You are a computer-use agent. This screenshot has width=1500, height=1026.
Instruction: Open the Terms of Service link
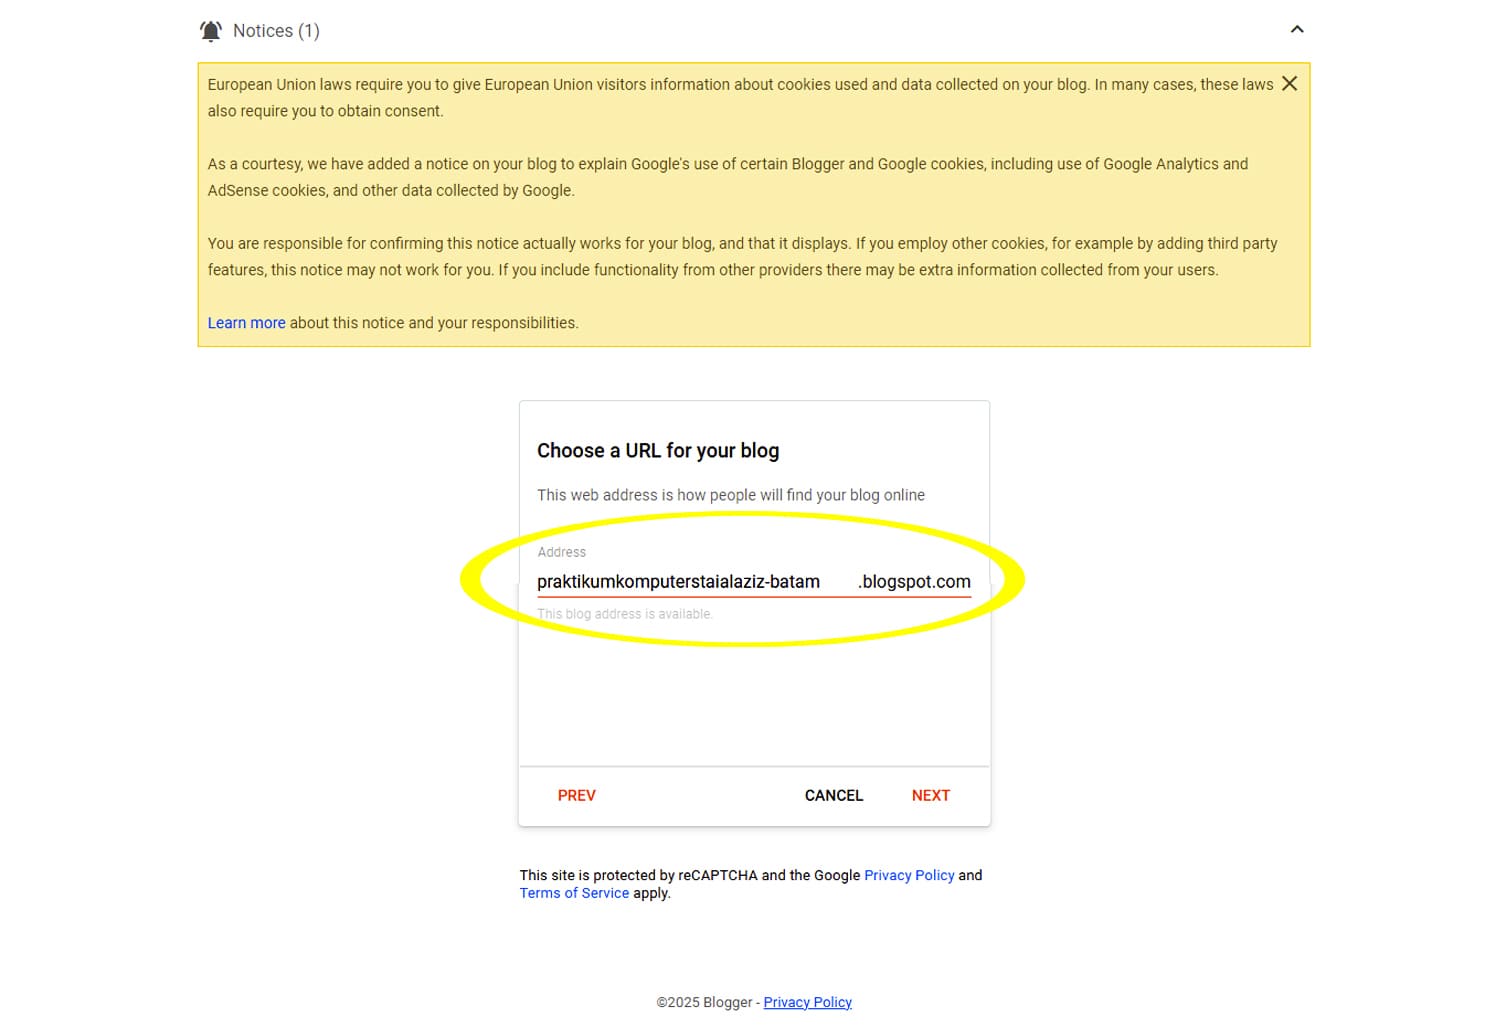[x=574, y=893]
